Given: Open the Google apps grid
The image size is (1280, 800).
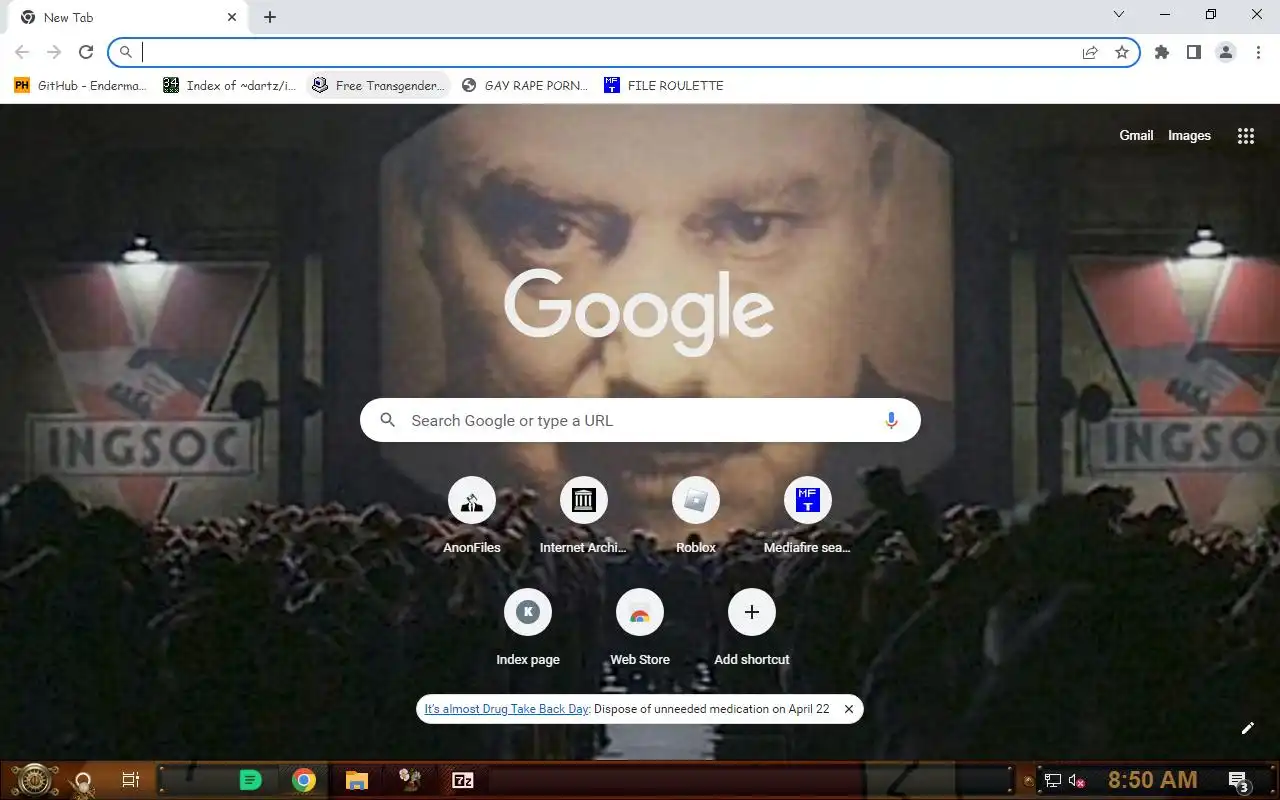Looking at the screenshot, I should point(1246,136).
